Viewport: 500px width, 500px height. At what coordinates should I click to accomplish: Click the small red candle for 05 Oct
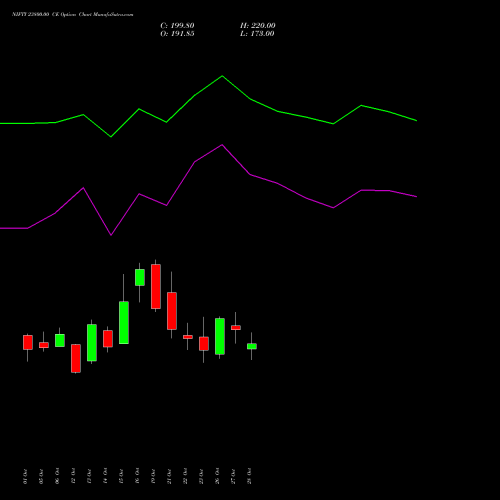tap(44, 345)
